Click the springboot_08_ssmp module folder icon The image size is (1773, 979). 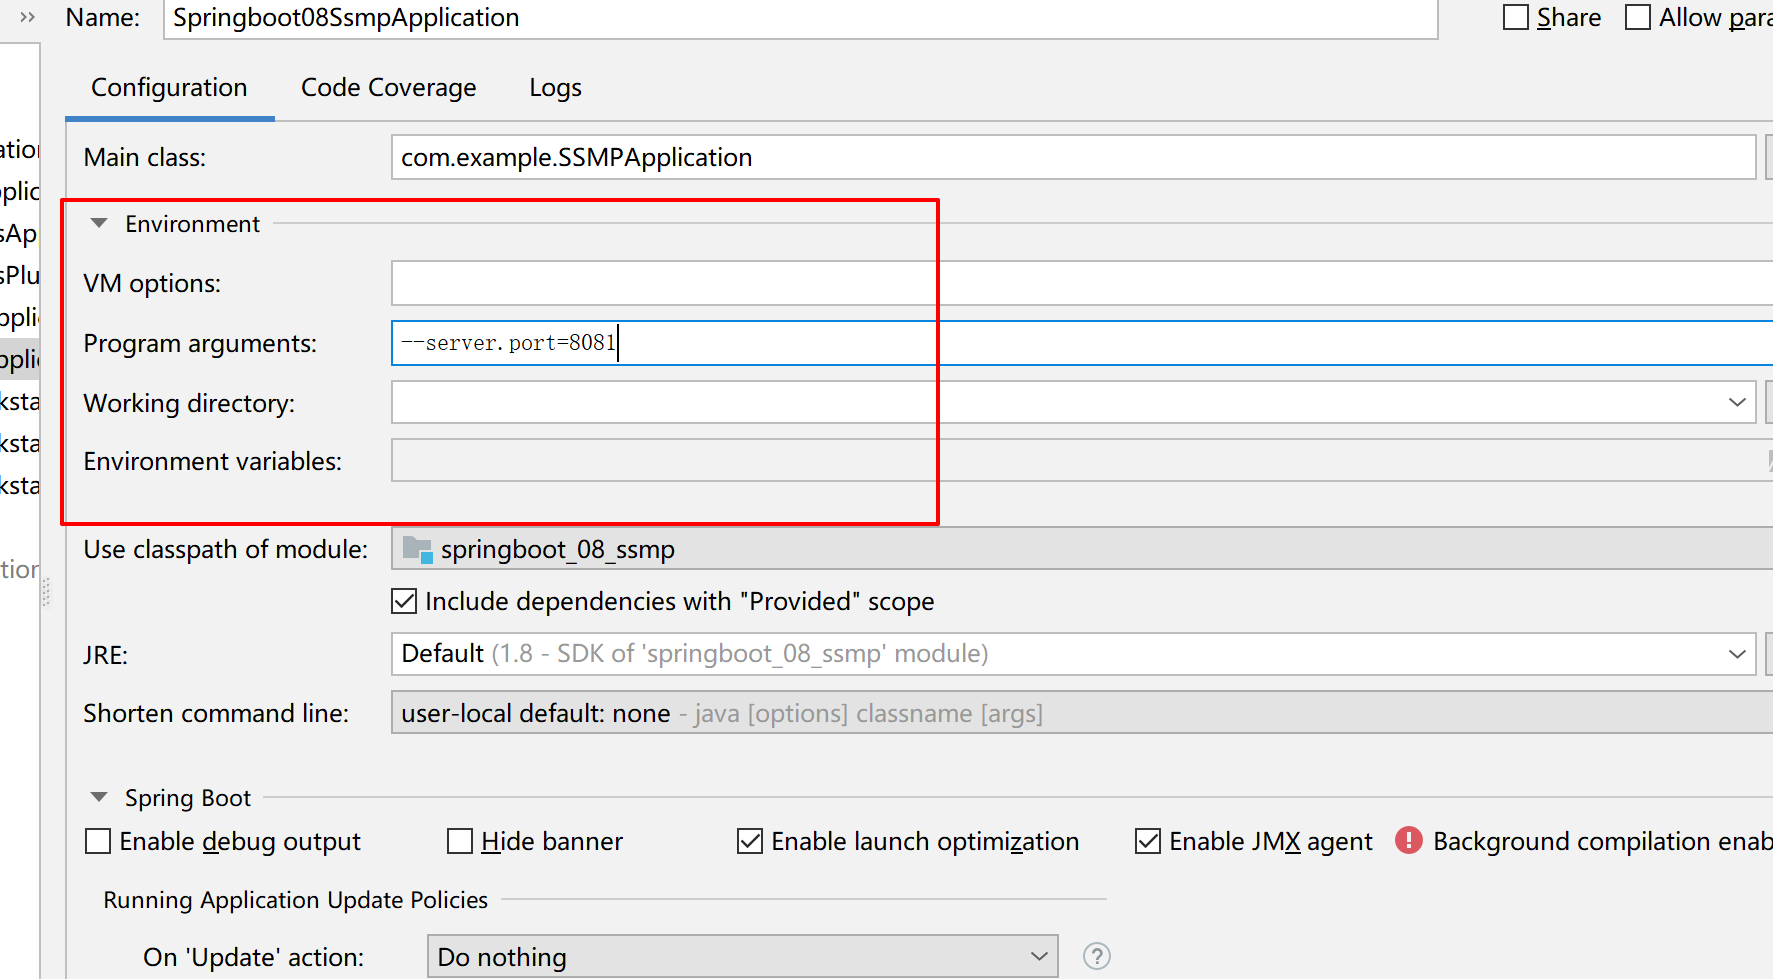[417, 549]
